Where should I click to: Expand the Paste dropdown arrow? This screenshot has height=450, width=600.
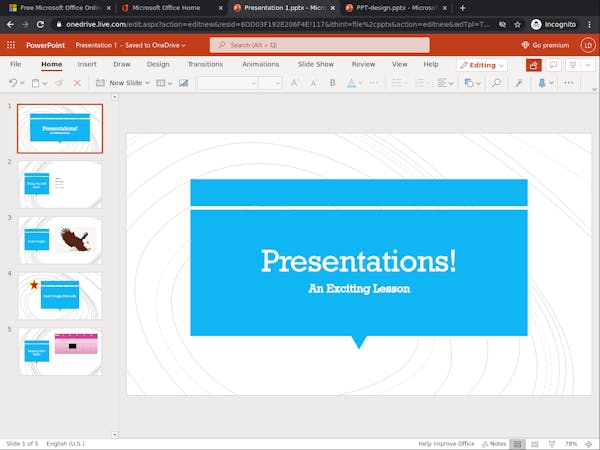click(45, 83)
